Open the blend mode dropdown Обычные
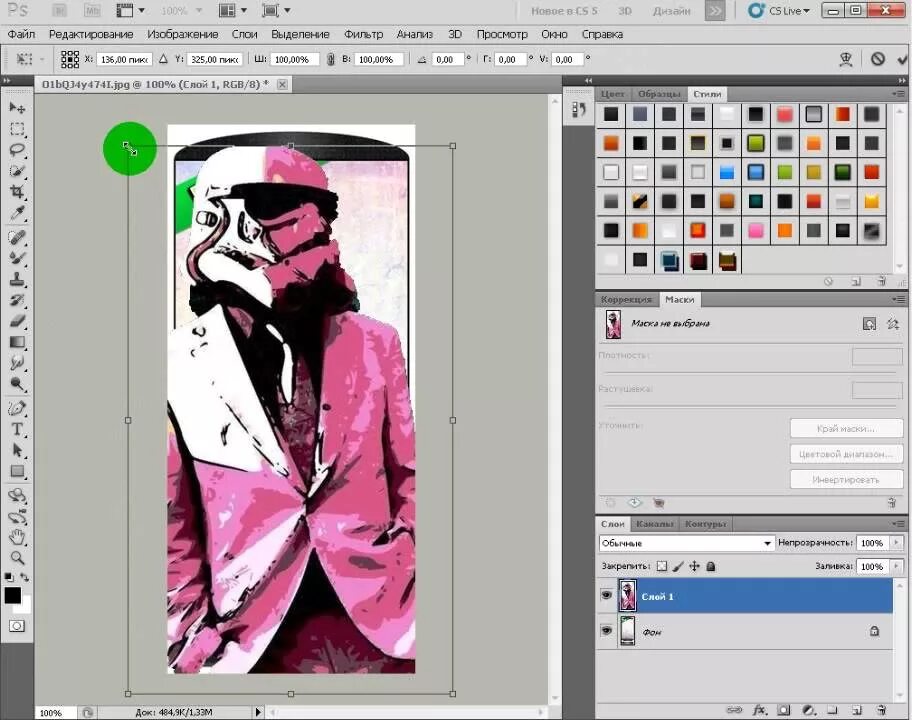Screen dimensions: 912x720 tap(686, 543)
